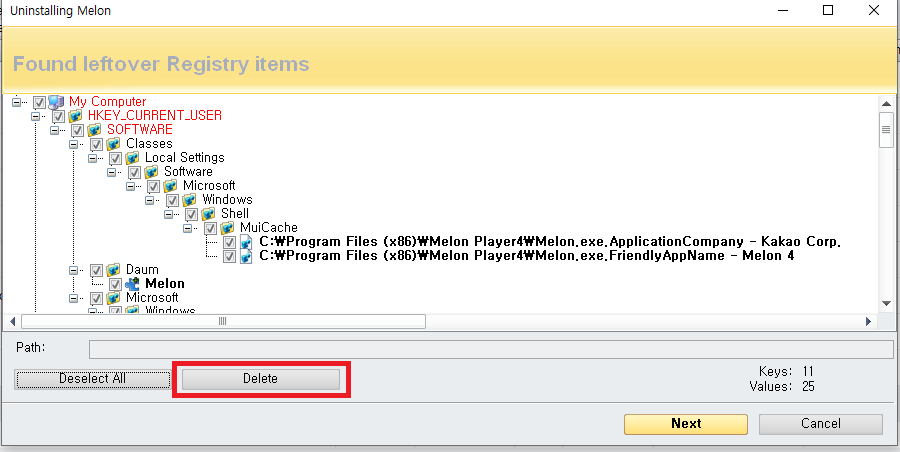Click the FriendlyAppName value file icon

[246, 256]
